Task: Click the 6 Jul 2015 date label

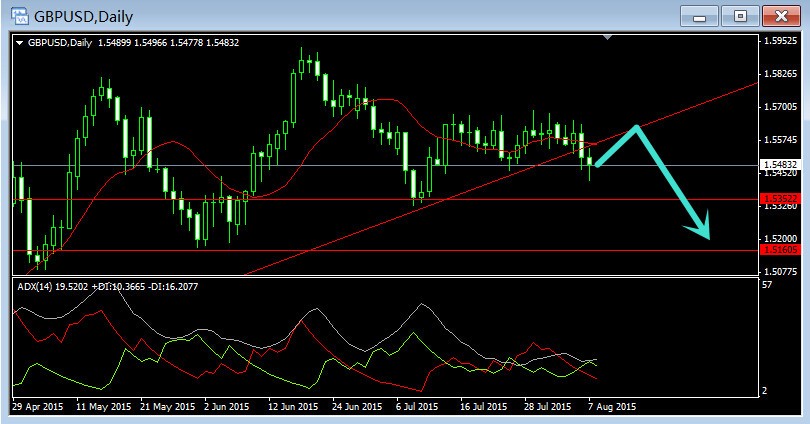Action: pyautogui.click(x=417, y=406)
